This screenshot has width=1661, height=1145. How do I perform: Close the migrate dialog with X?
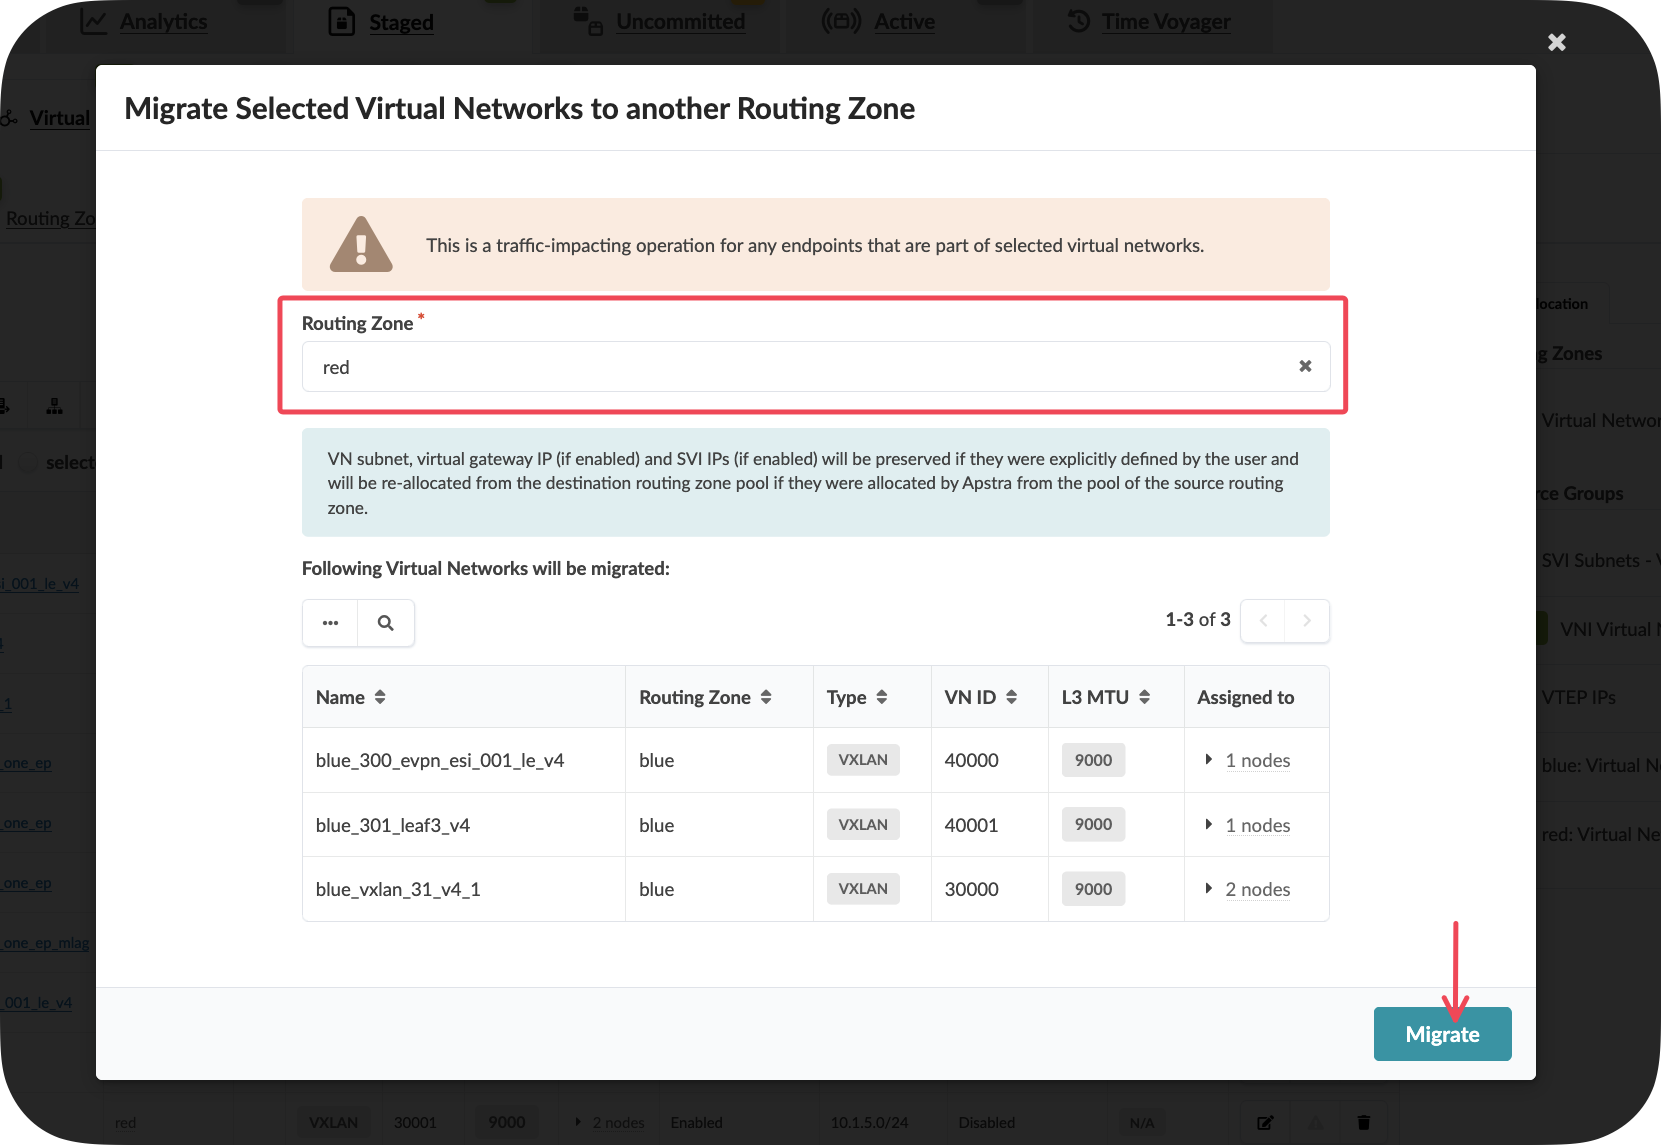(x=1556, y=42)
